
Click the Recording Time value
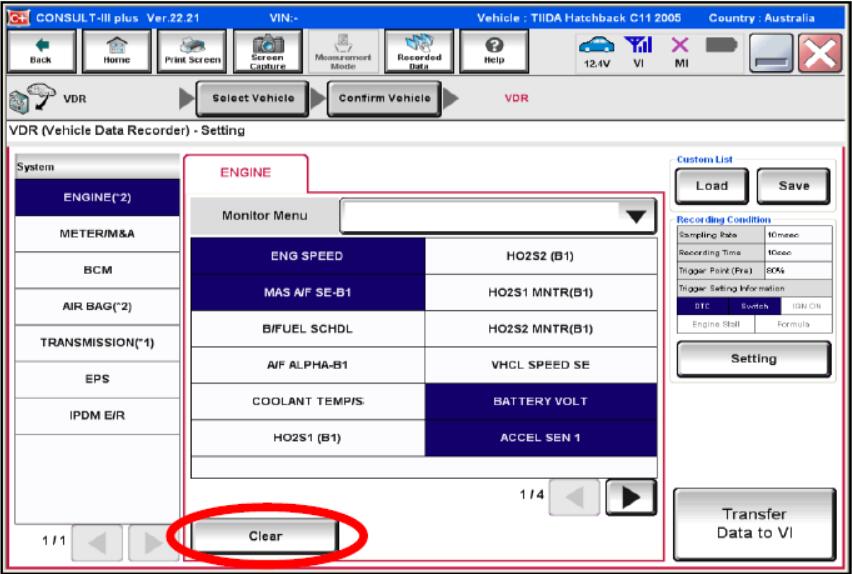tap(798, 253)
